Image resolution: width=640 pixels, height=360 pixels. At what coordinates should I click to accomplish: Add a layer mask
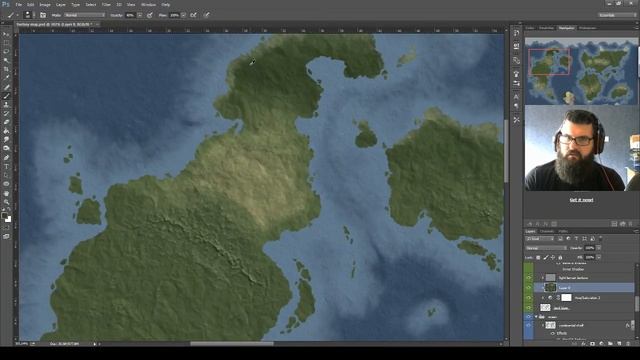(593, 343)
